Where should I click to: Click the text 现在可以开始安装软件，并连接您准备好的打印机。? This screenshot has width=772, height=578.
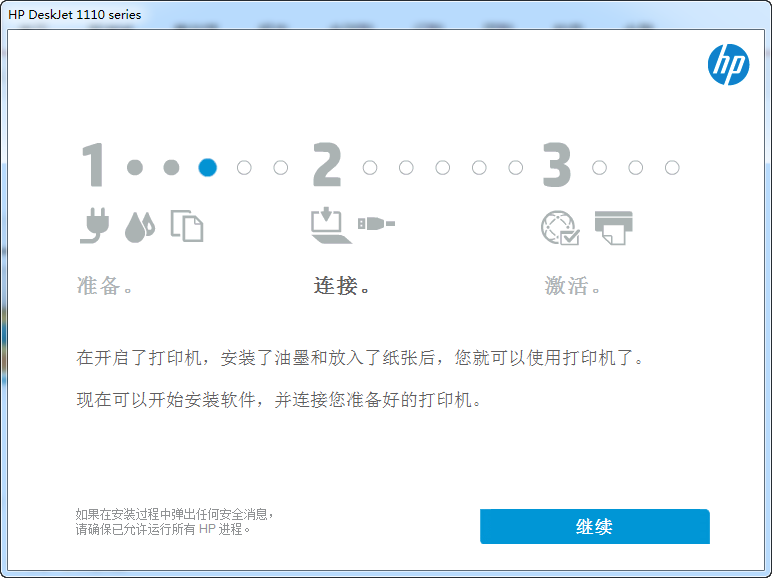click(x=279, y=400)
